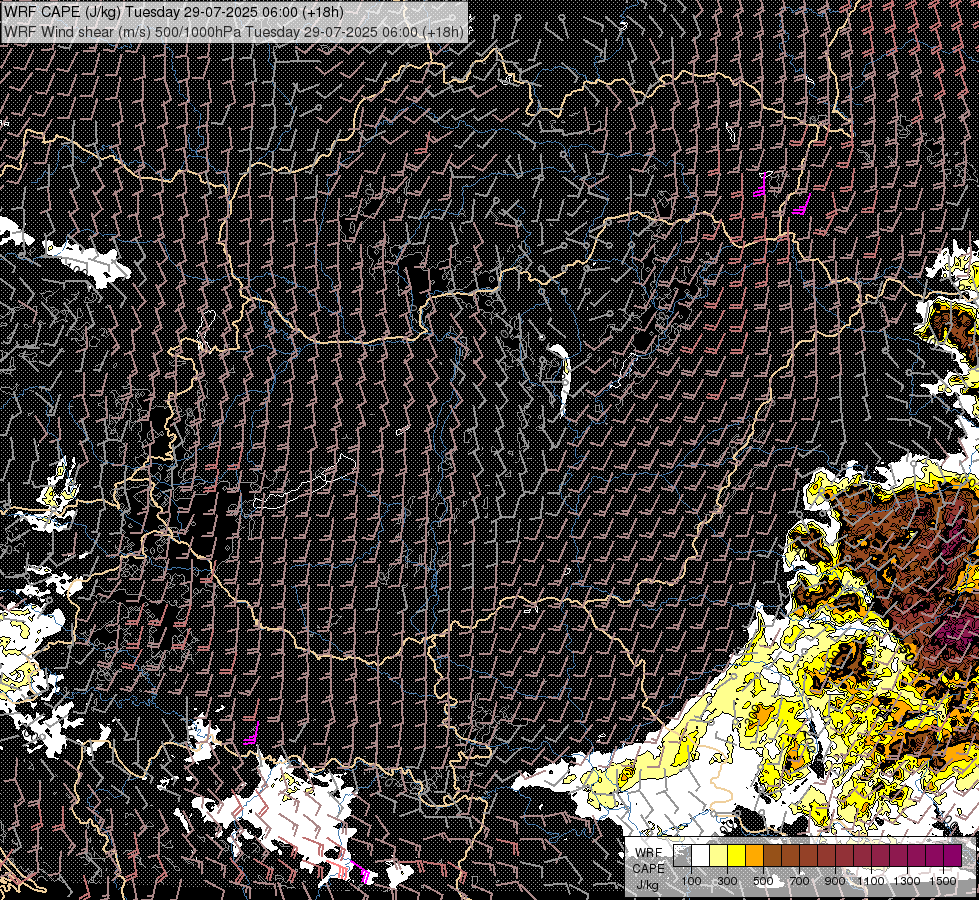Click the orange swatch in the CAPE legend
Viewport: 979px width, 900px height.
(754, 855)
